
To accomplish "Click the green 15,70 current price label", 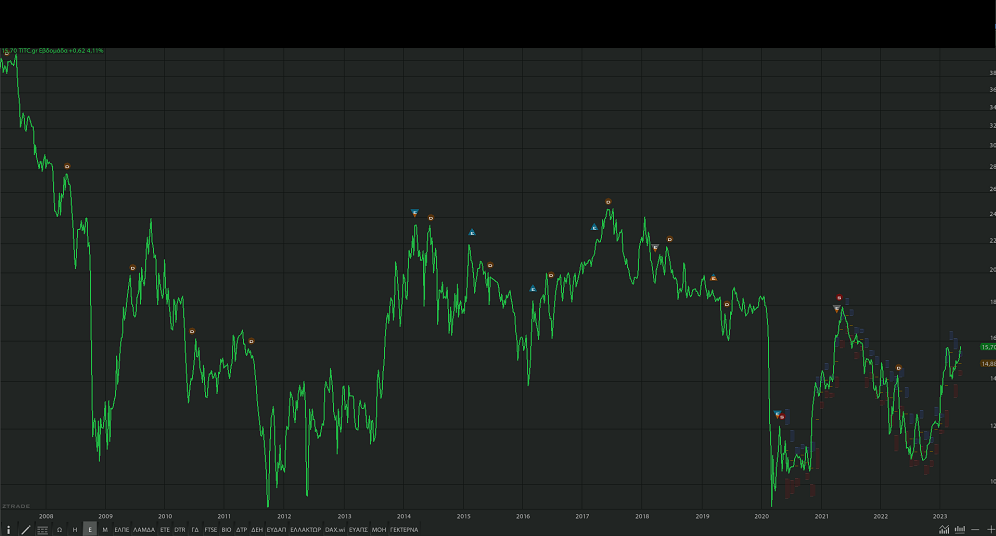I will point(988,347).
